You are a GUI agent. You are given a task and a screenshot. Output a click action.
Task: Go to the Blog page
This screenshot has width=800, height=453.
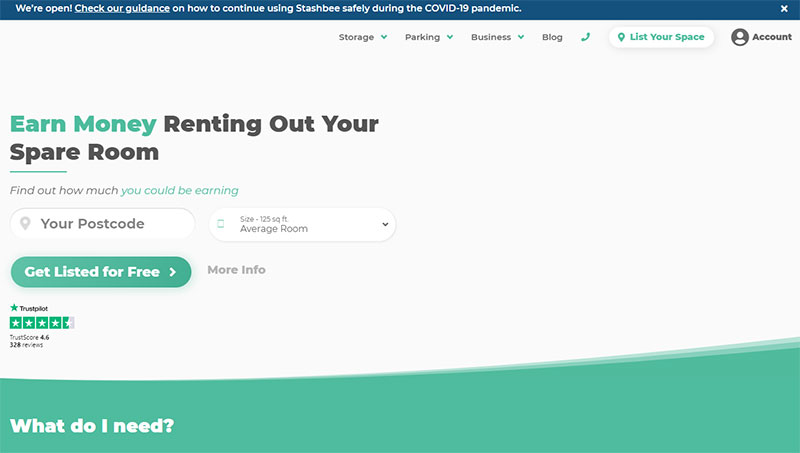pos(552,37)
